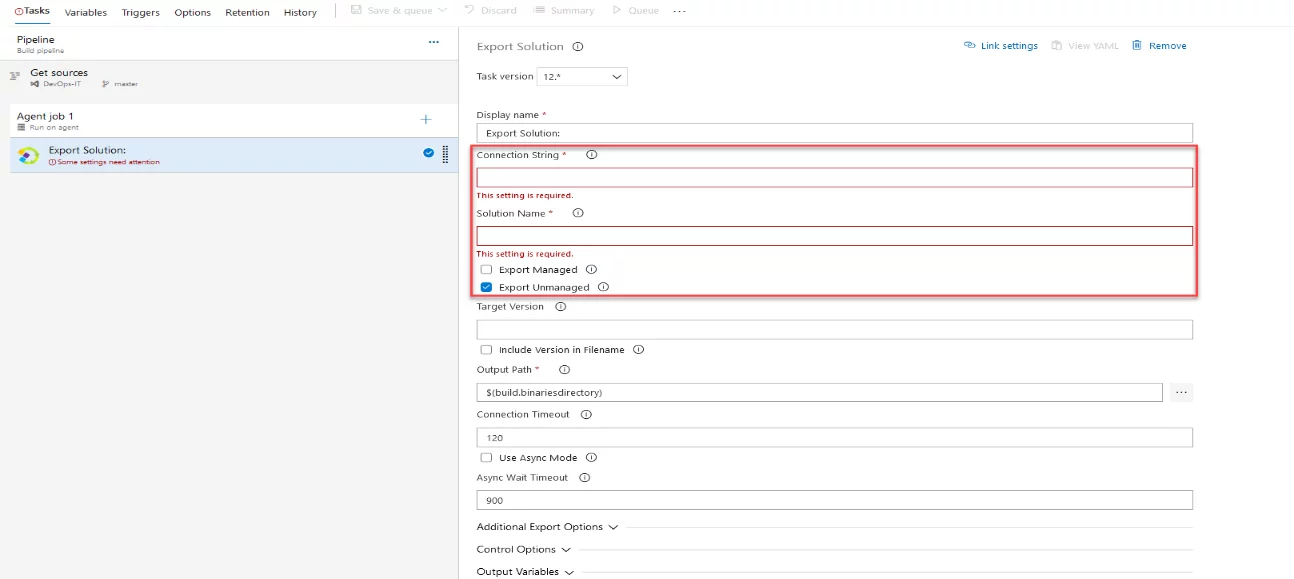Click Connection Timeout info icon
This screenshot has height=579, width=1294.
(586, 414)
